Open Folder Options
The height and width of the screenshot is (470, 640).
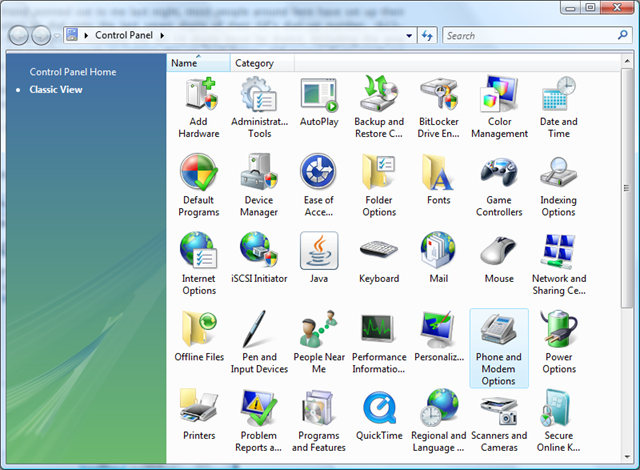point(379,186)
